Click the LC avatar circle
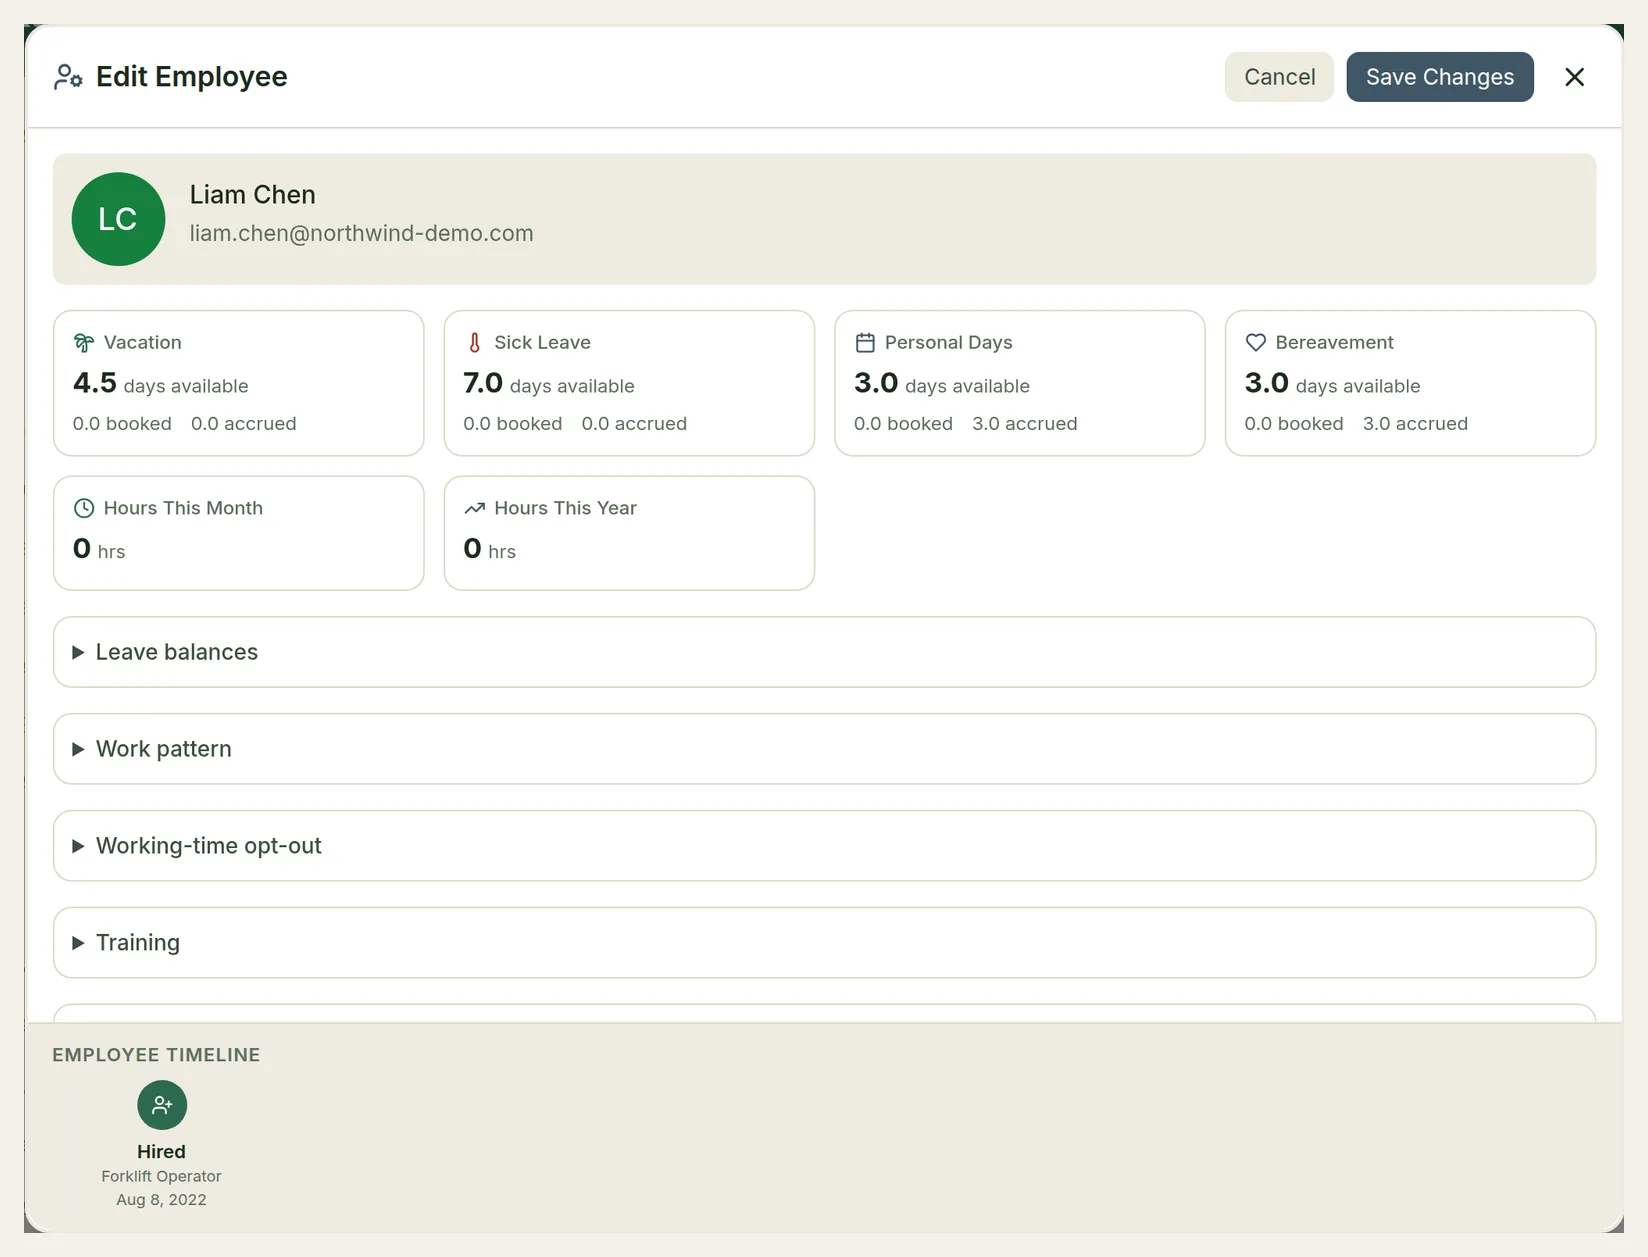The image size is (1648, 1257). (118, 219)
